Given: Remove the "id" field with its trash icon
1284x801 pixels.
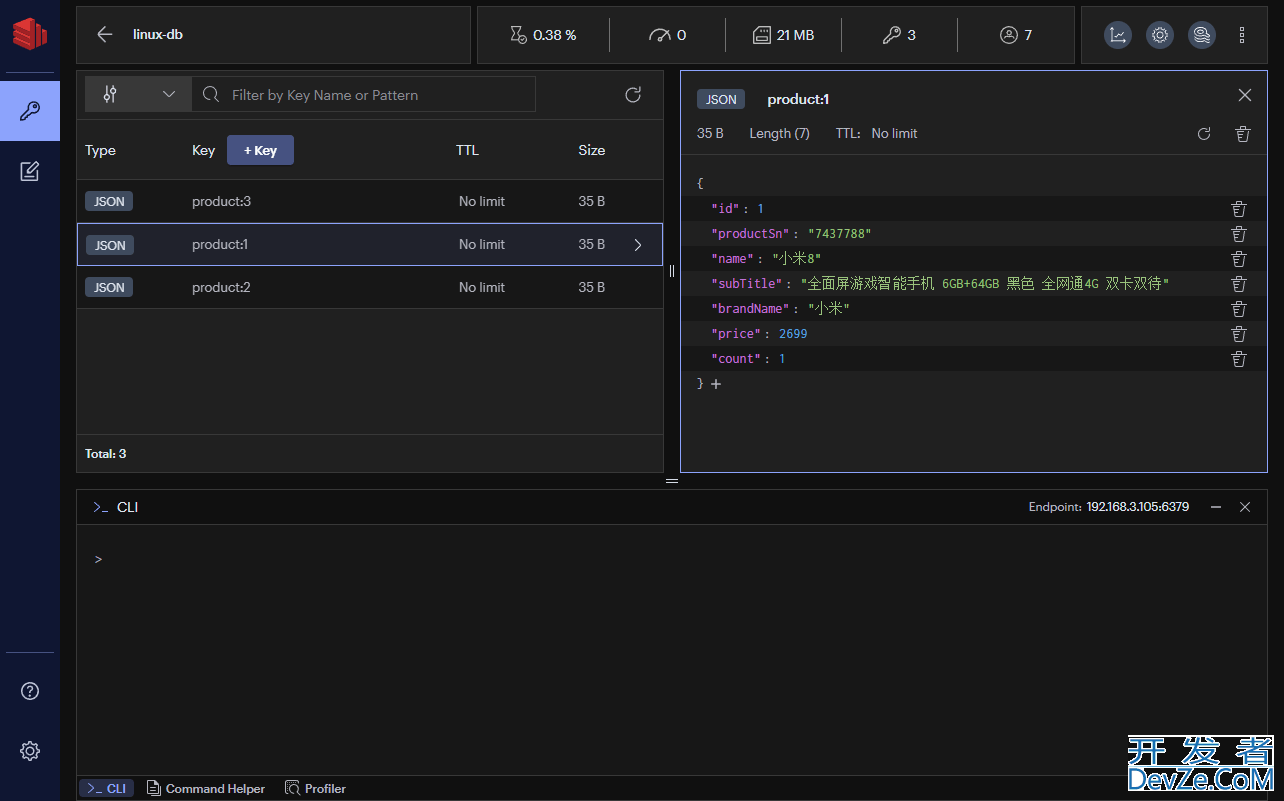Looking at the screenshot, I should (x=1239, y=209).
